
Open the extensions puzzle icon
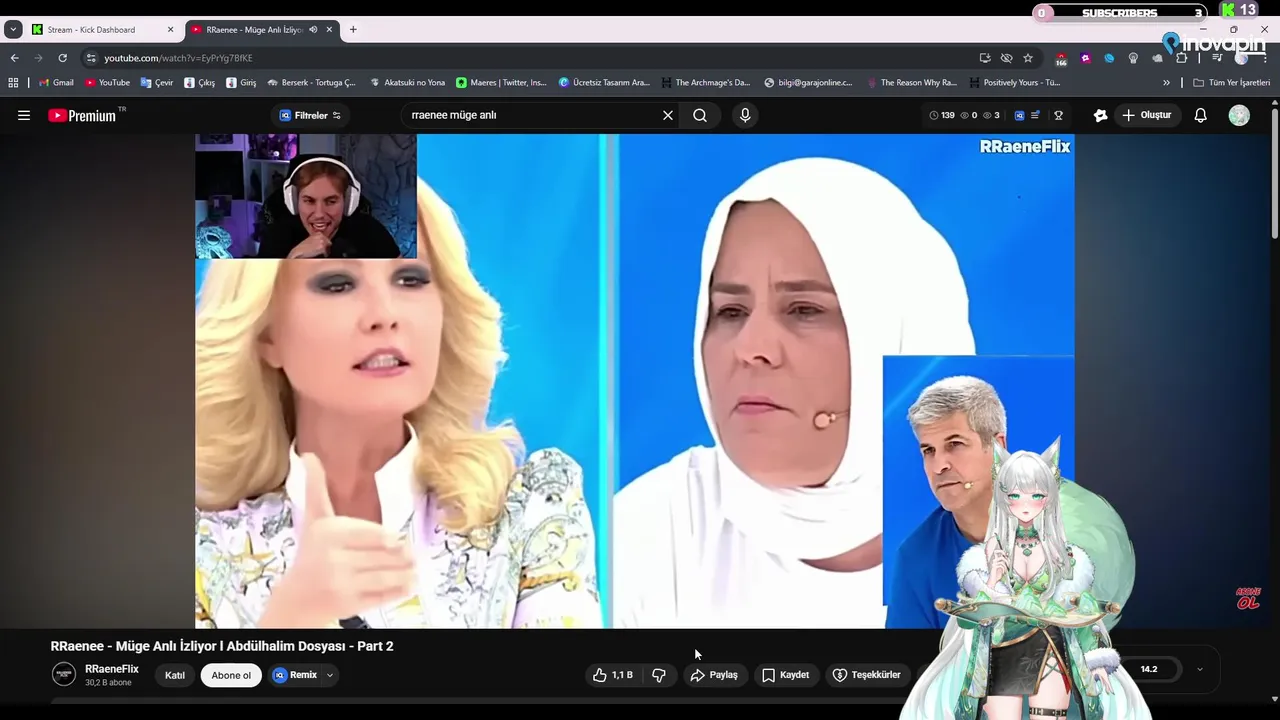(x=1181, y=58)
